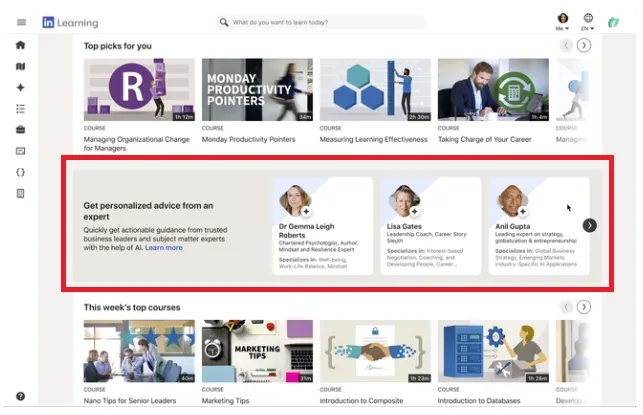The image size is (643, 415).
Task: Open Taking Charge of Your Career course title
Action: [x=485, y=139]
